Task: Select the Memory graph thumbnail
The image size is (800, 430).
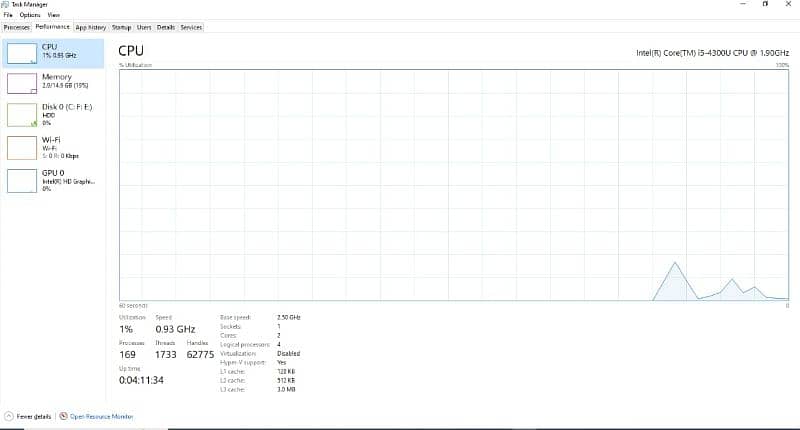Action: [x=22, y=84]
